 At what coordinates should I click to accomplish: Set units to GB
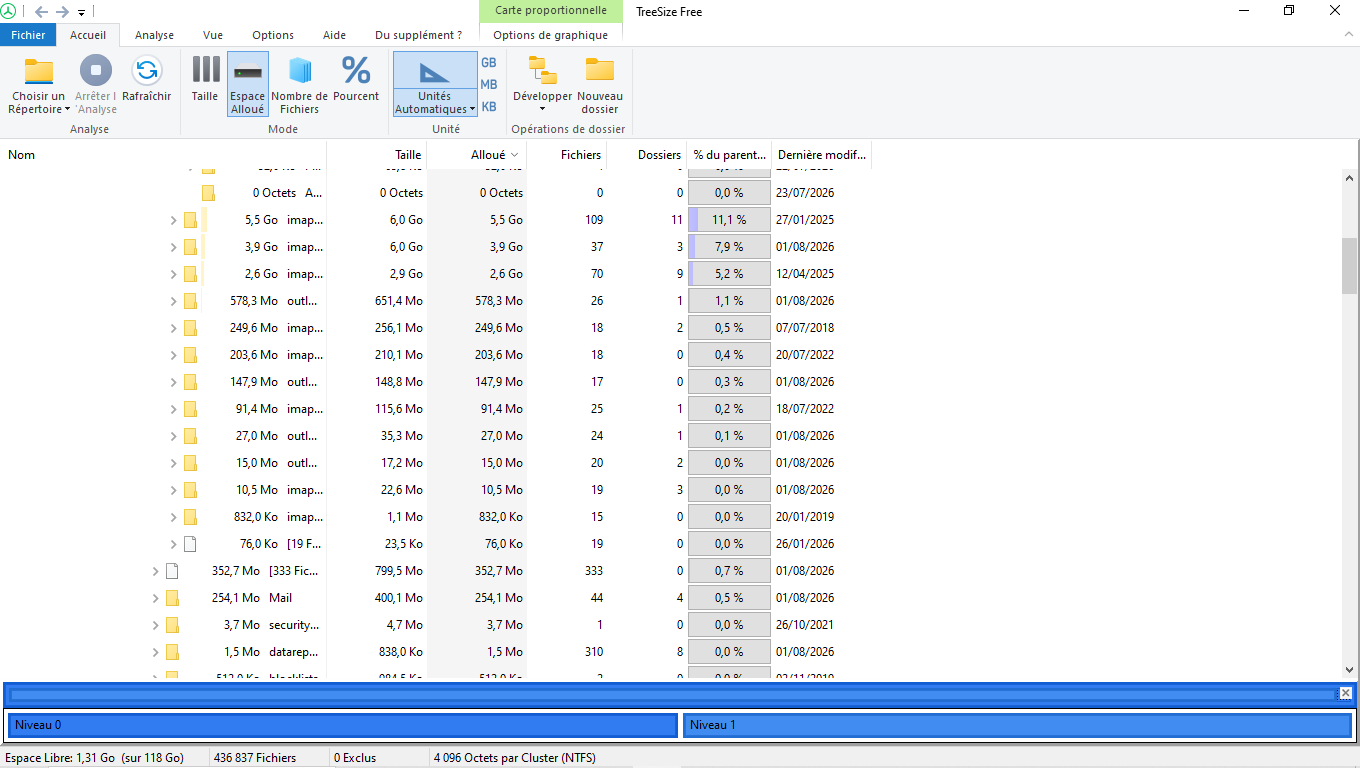click(489, 62)
